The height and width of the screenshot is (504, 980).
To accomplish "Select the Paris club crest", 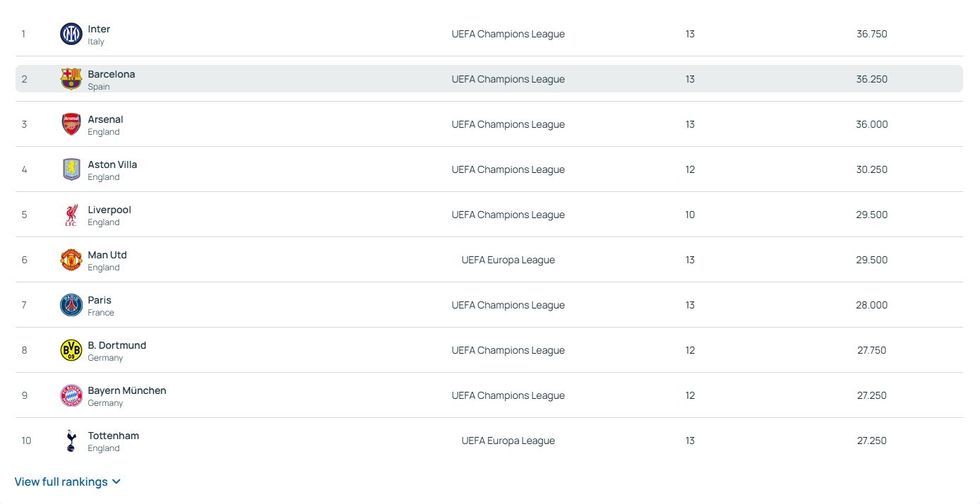I will (x=71, y=305).
